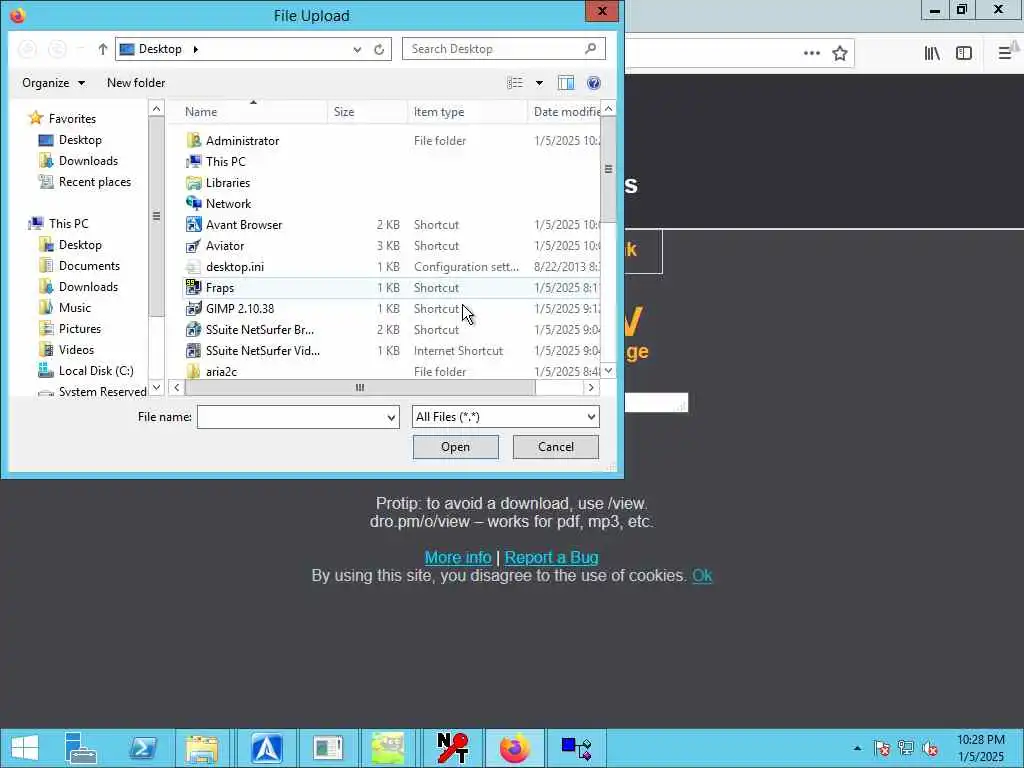Viewport: 1024px width, 768px height.
Task: Select This PC item in file list
Action: click(x=391, y=161)
